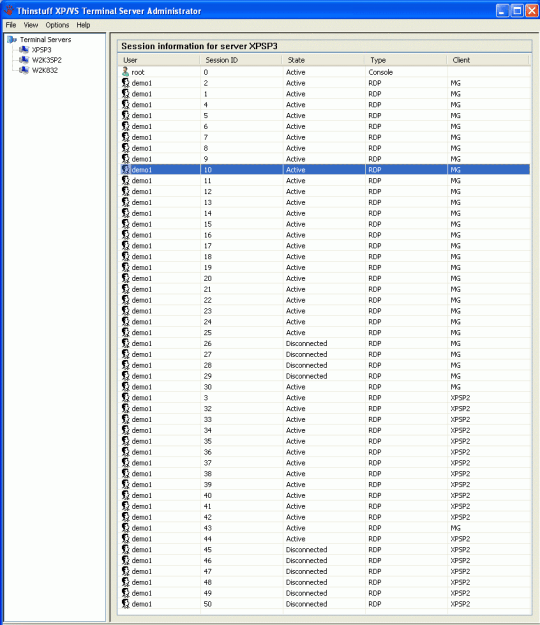540x625 pixels.
Task: Click the user icon of session 1
Action: [x=126, y=94]
